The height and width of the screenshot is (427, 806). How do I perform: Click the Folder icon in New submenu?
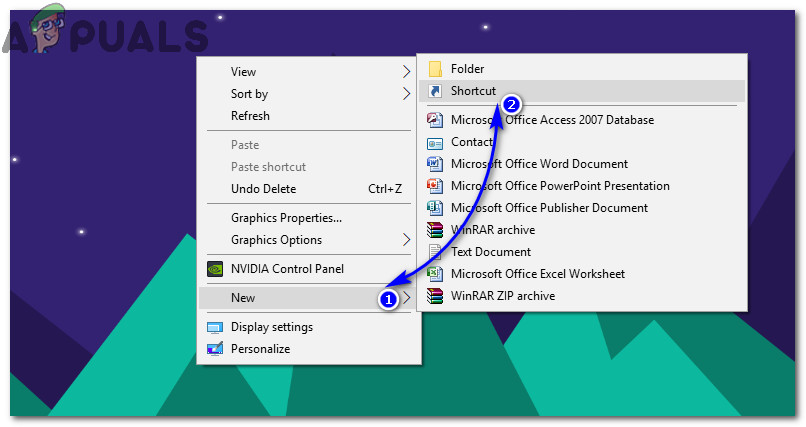click(x=435, y=69)
